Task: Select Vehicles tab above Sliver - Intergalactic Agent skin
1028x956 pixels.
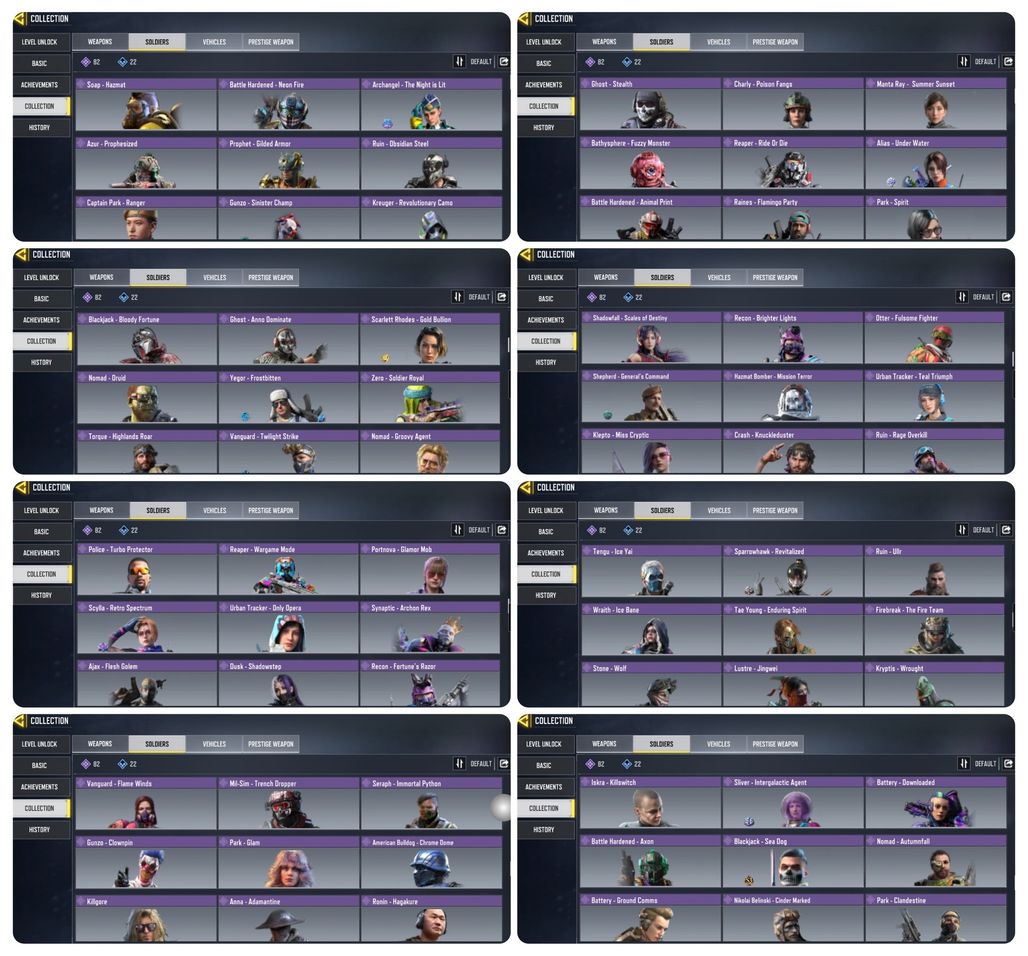Action: [x=719, y=744]
